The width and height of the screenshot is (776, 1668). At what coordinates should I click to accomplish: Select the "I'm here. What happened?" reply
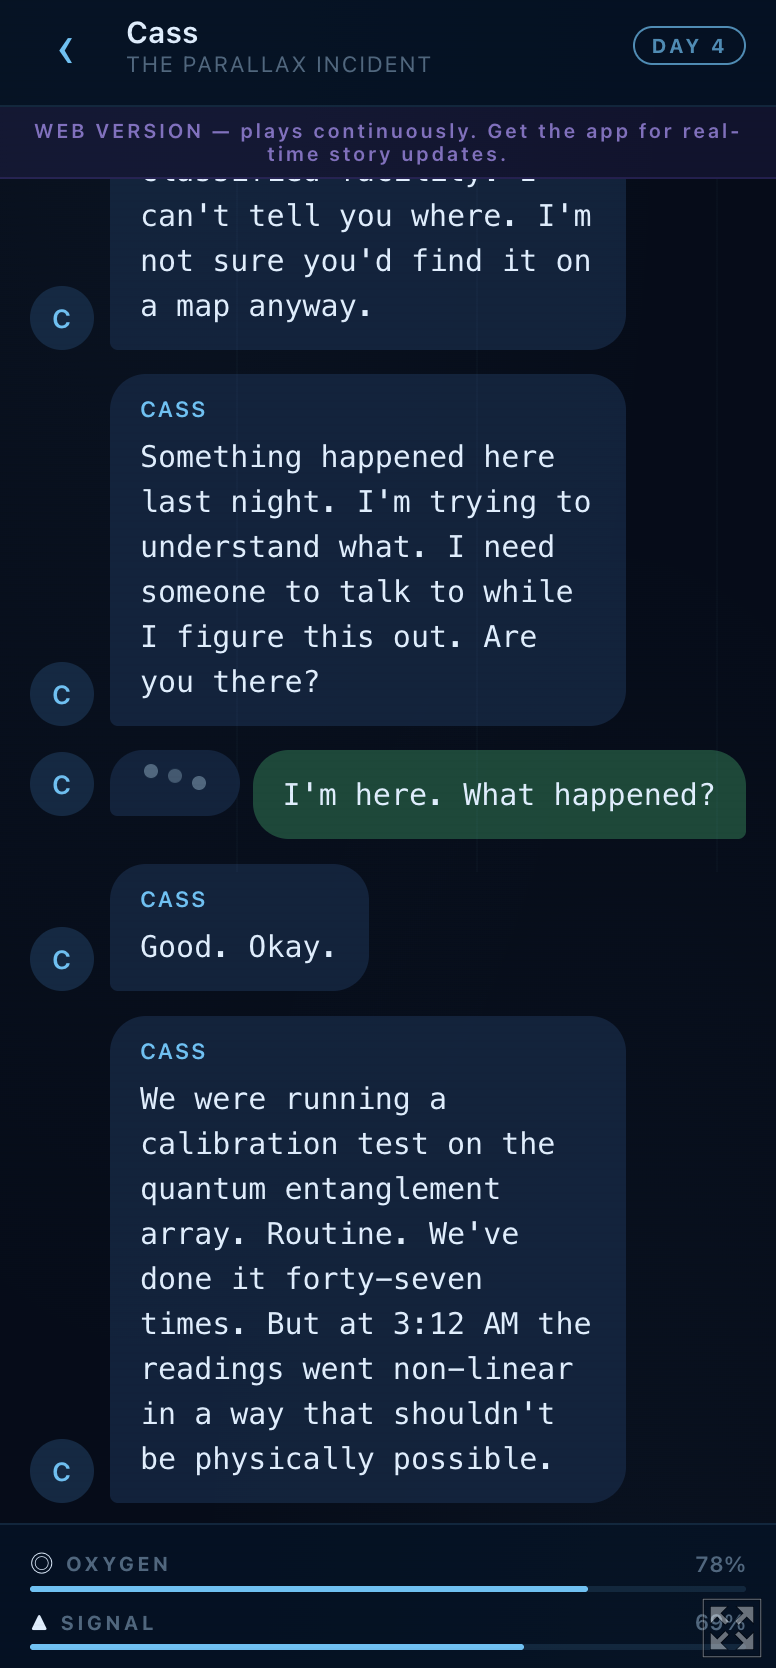[x=499, y=795]
